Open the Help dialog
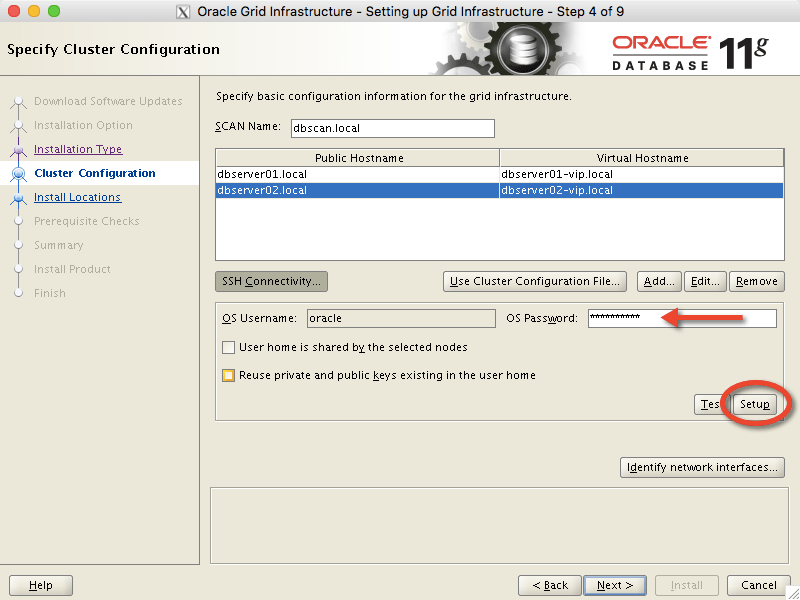800x600 pixels. [40, 585]
